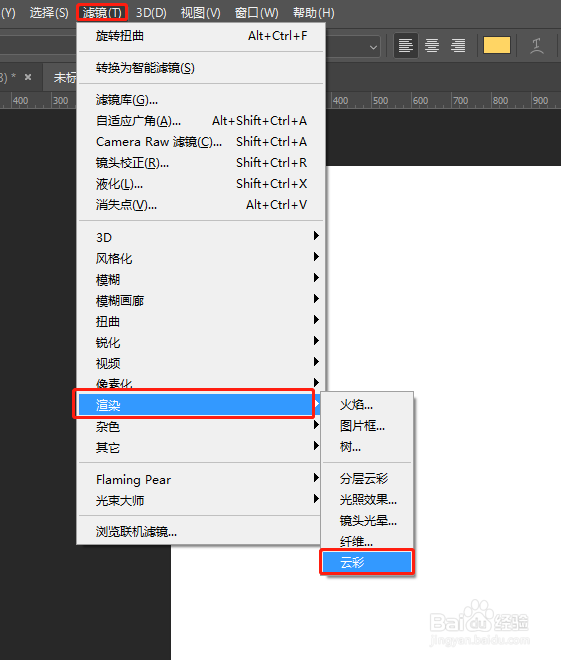The image size is (561, 660).
Task: Switch to the 未标 document tab
Action: [x=65, y=77]
